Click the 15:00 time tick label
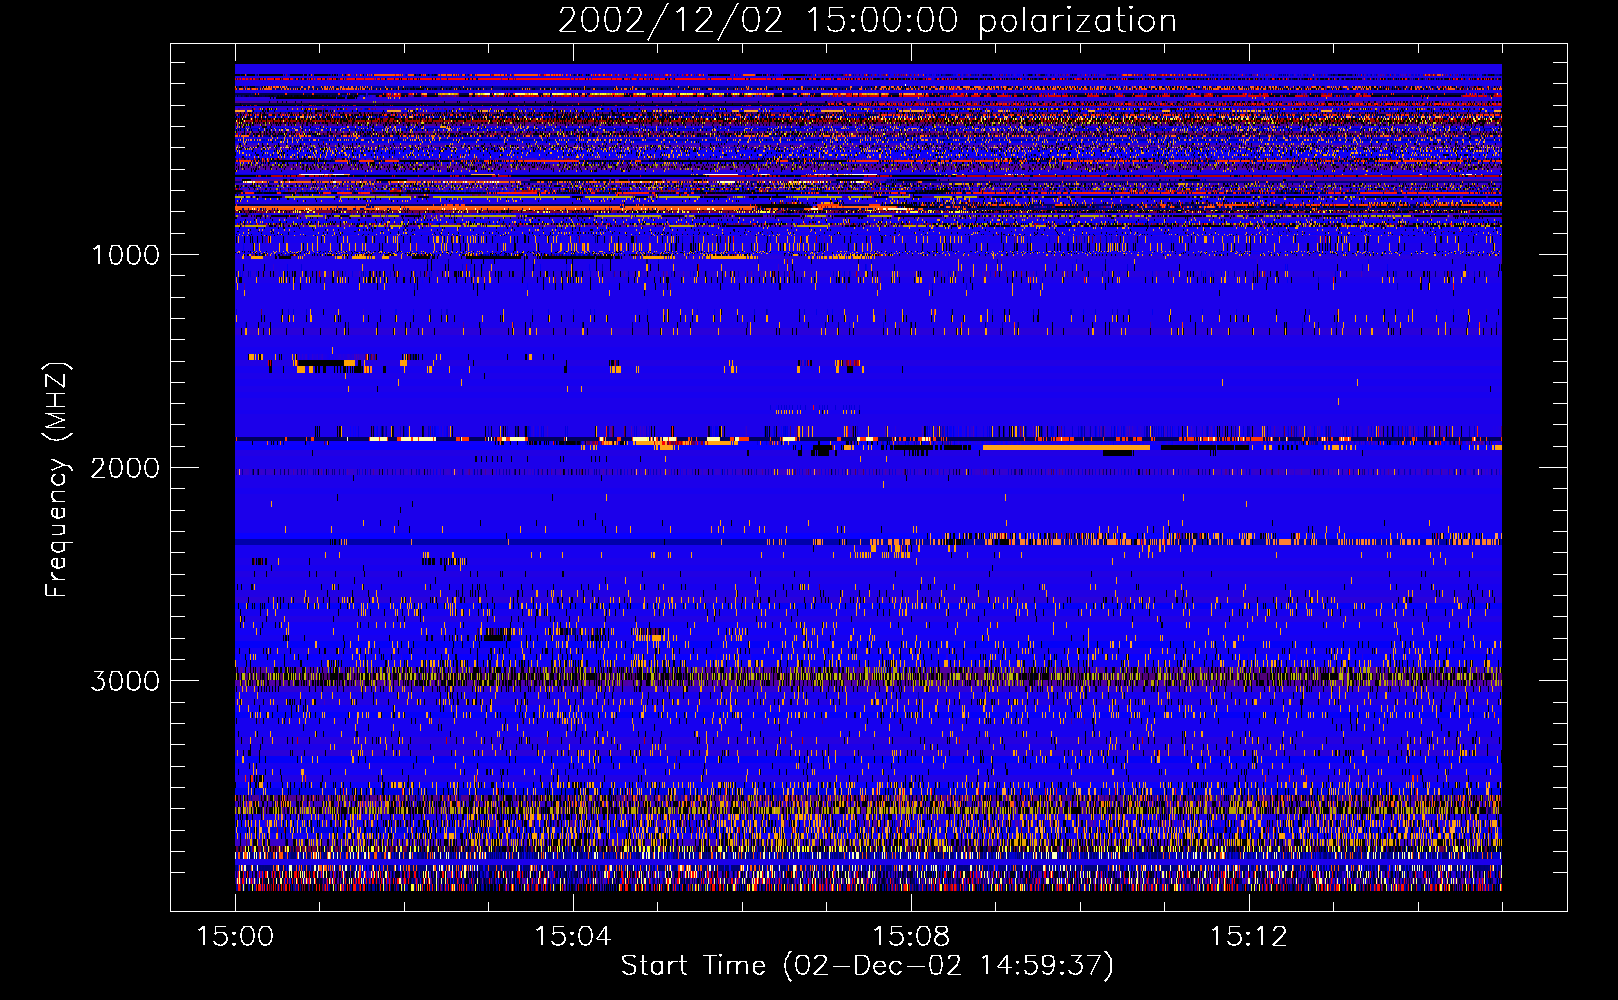The width and height of the screenshot is (1618, 1000). coord(235,937)
